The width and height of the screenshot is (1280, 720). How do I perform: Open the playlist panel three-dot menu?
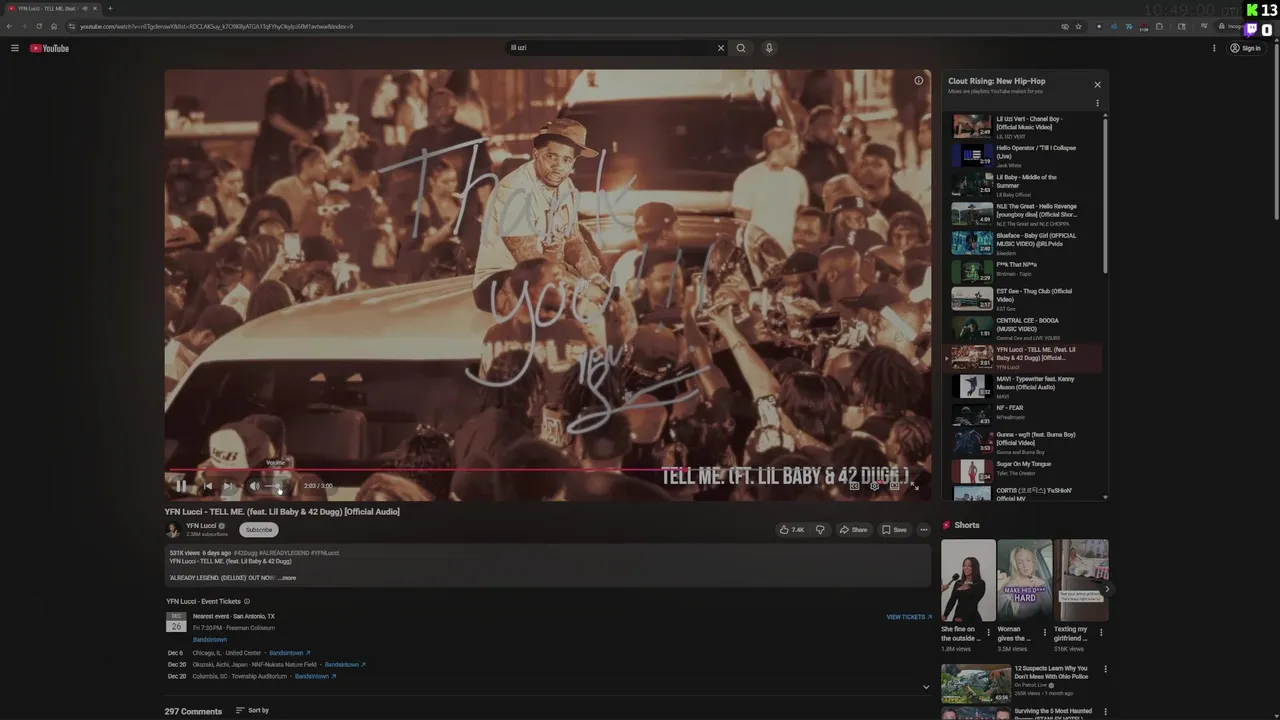1097,103
